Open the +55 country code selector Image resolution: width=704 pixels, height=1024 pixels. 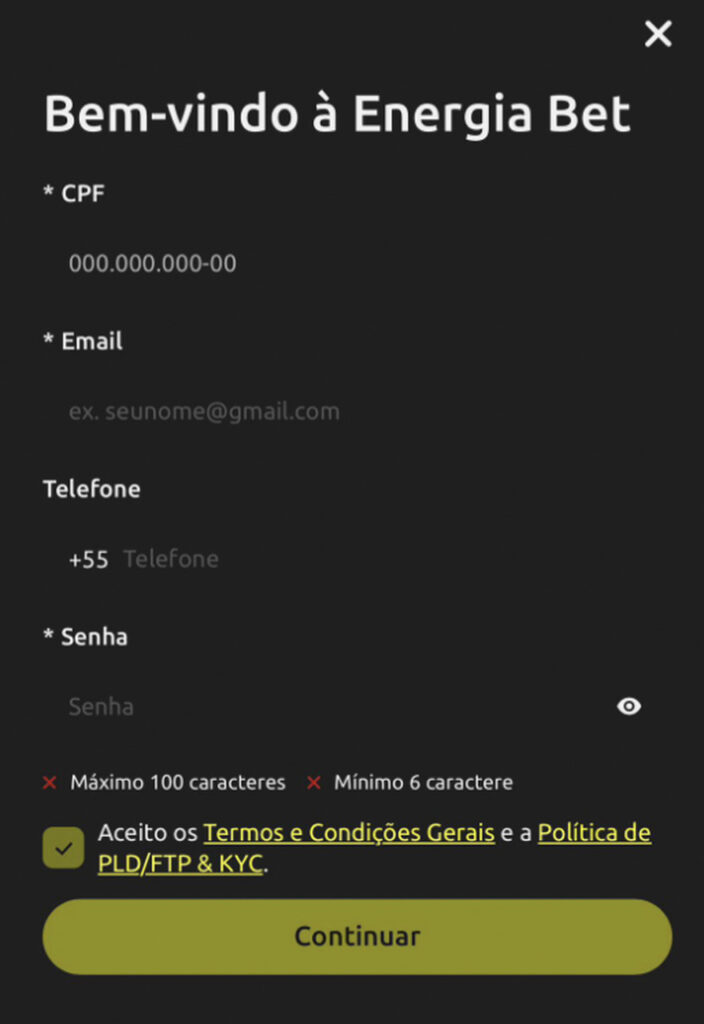click(88, 559)
